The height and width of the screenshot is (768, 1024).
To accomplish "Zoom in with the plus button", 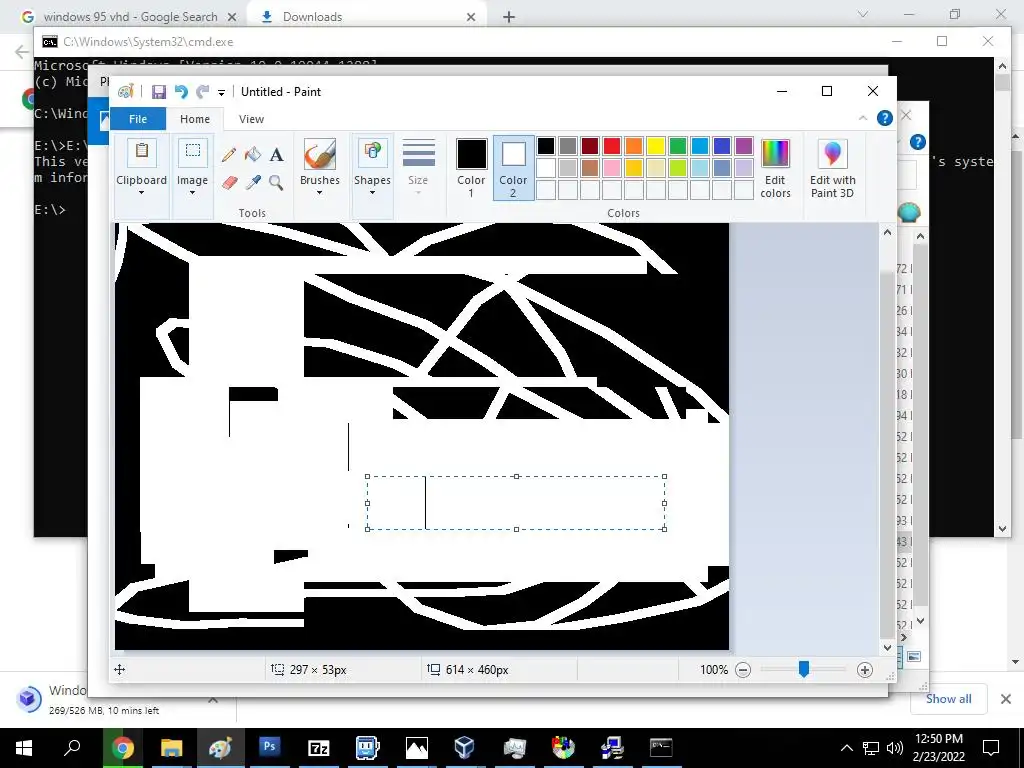I will point(865,670).
